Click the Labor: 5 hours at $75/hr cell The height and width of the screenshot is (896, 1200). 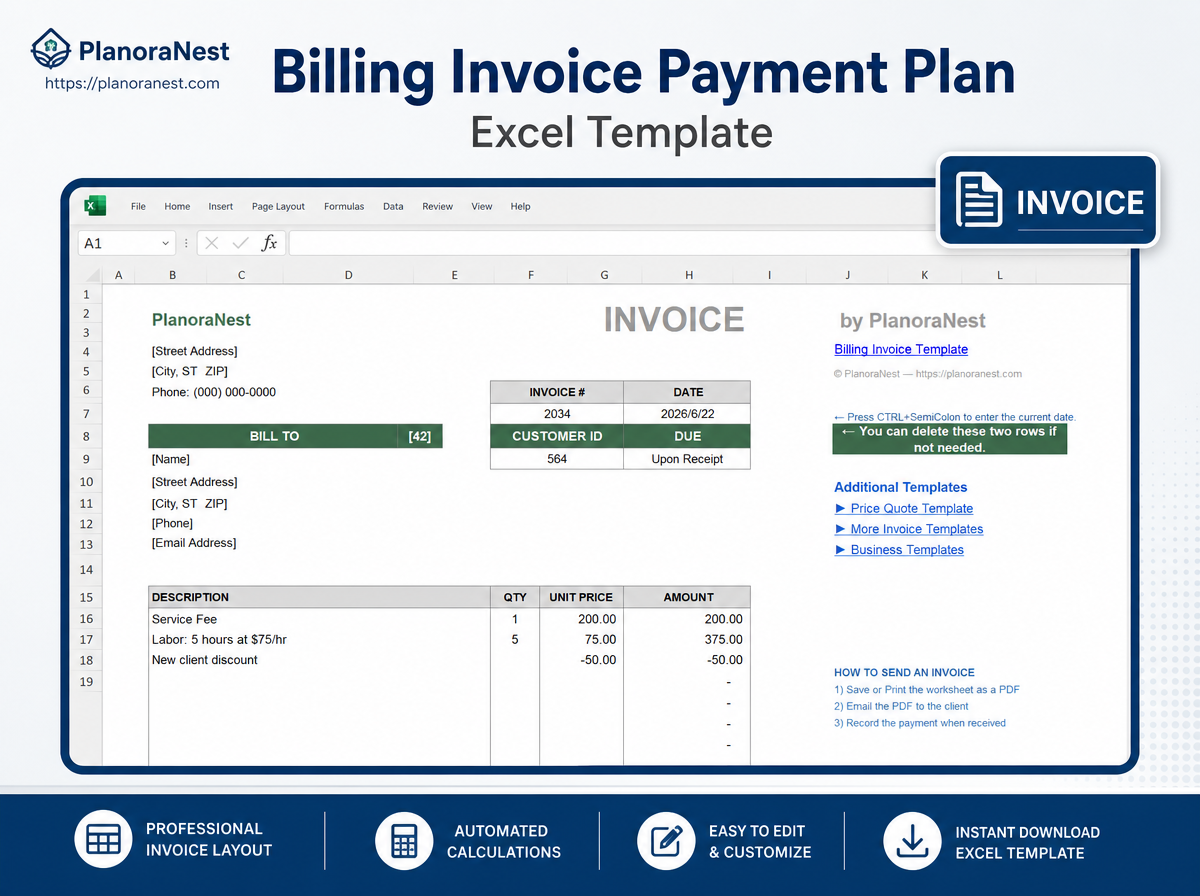[x=319, y=639]
